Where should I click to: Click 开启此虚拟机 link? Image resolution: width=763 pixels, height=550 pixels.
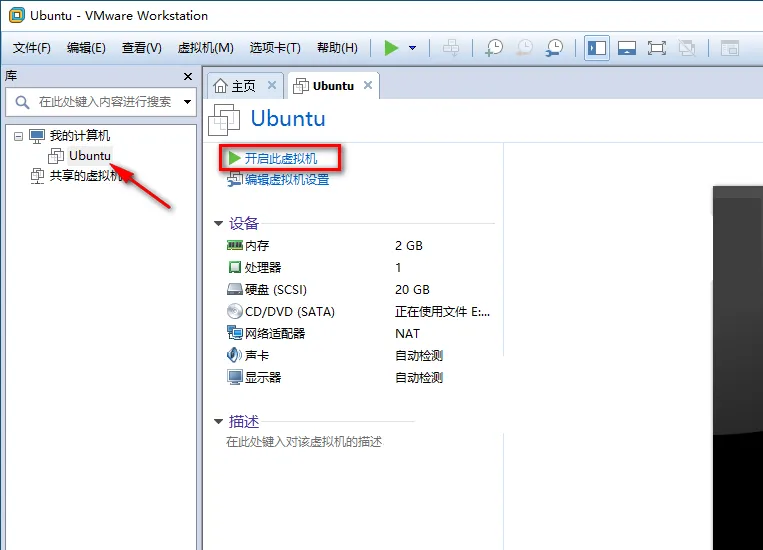[281, 158]
